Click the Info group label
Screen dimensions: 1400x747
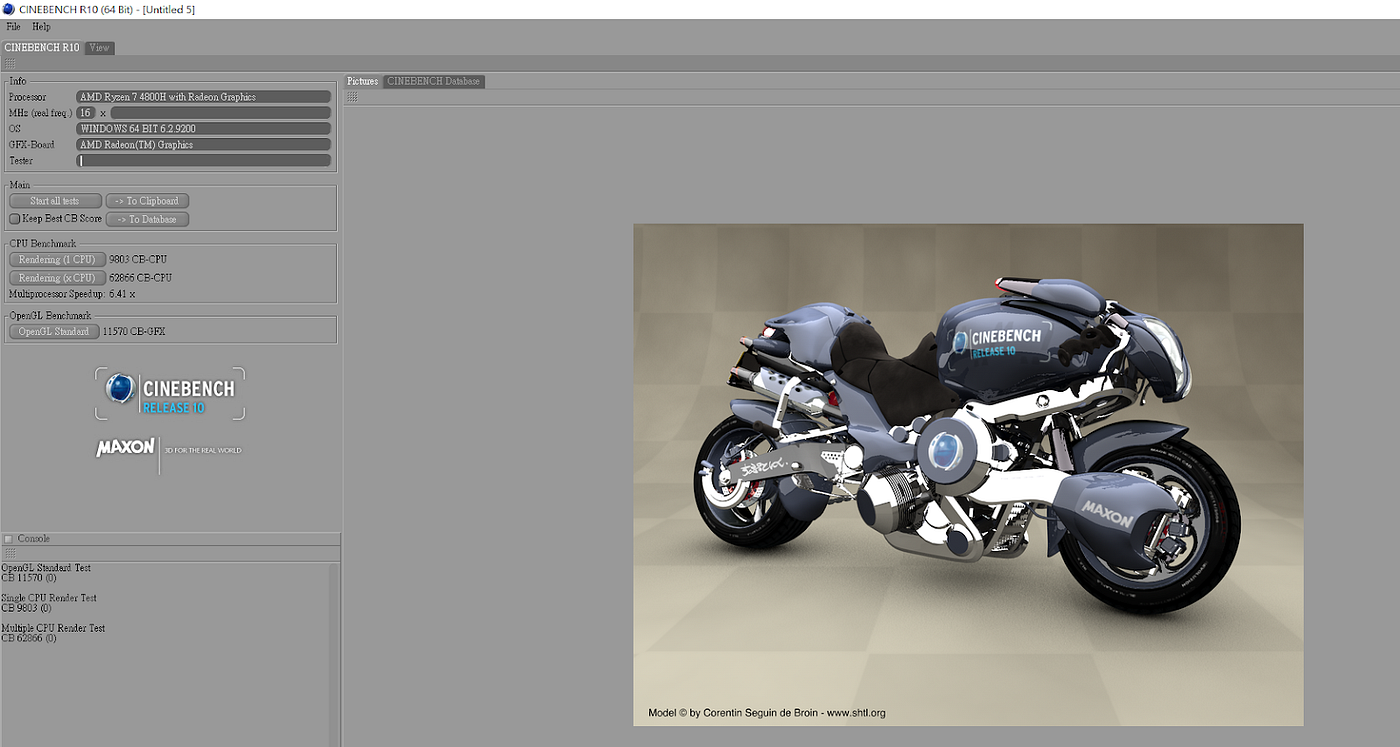pyautogui.click(x=18, y=81)
